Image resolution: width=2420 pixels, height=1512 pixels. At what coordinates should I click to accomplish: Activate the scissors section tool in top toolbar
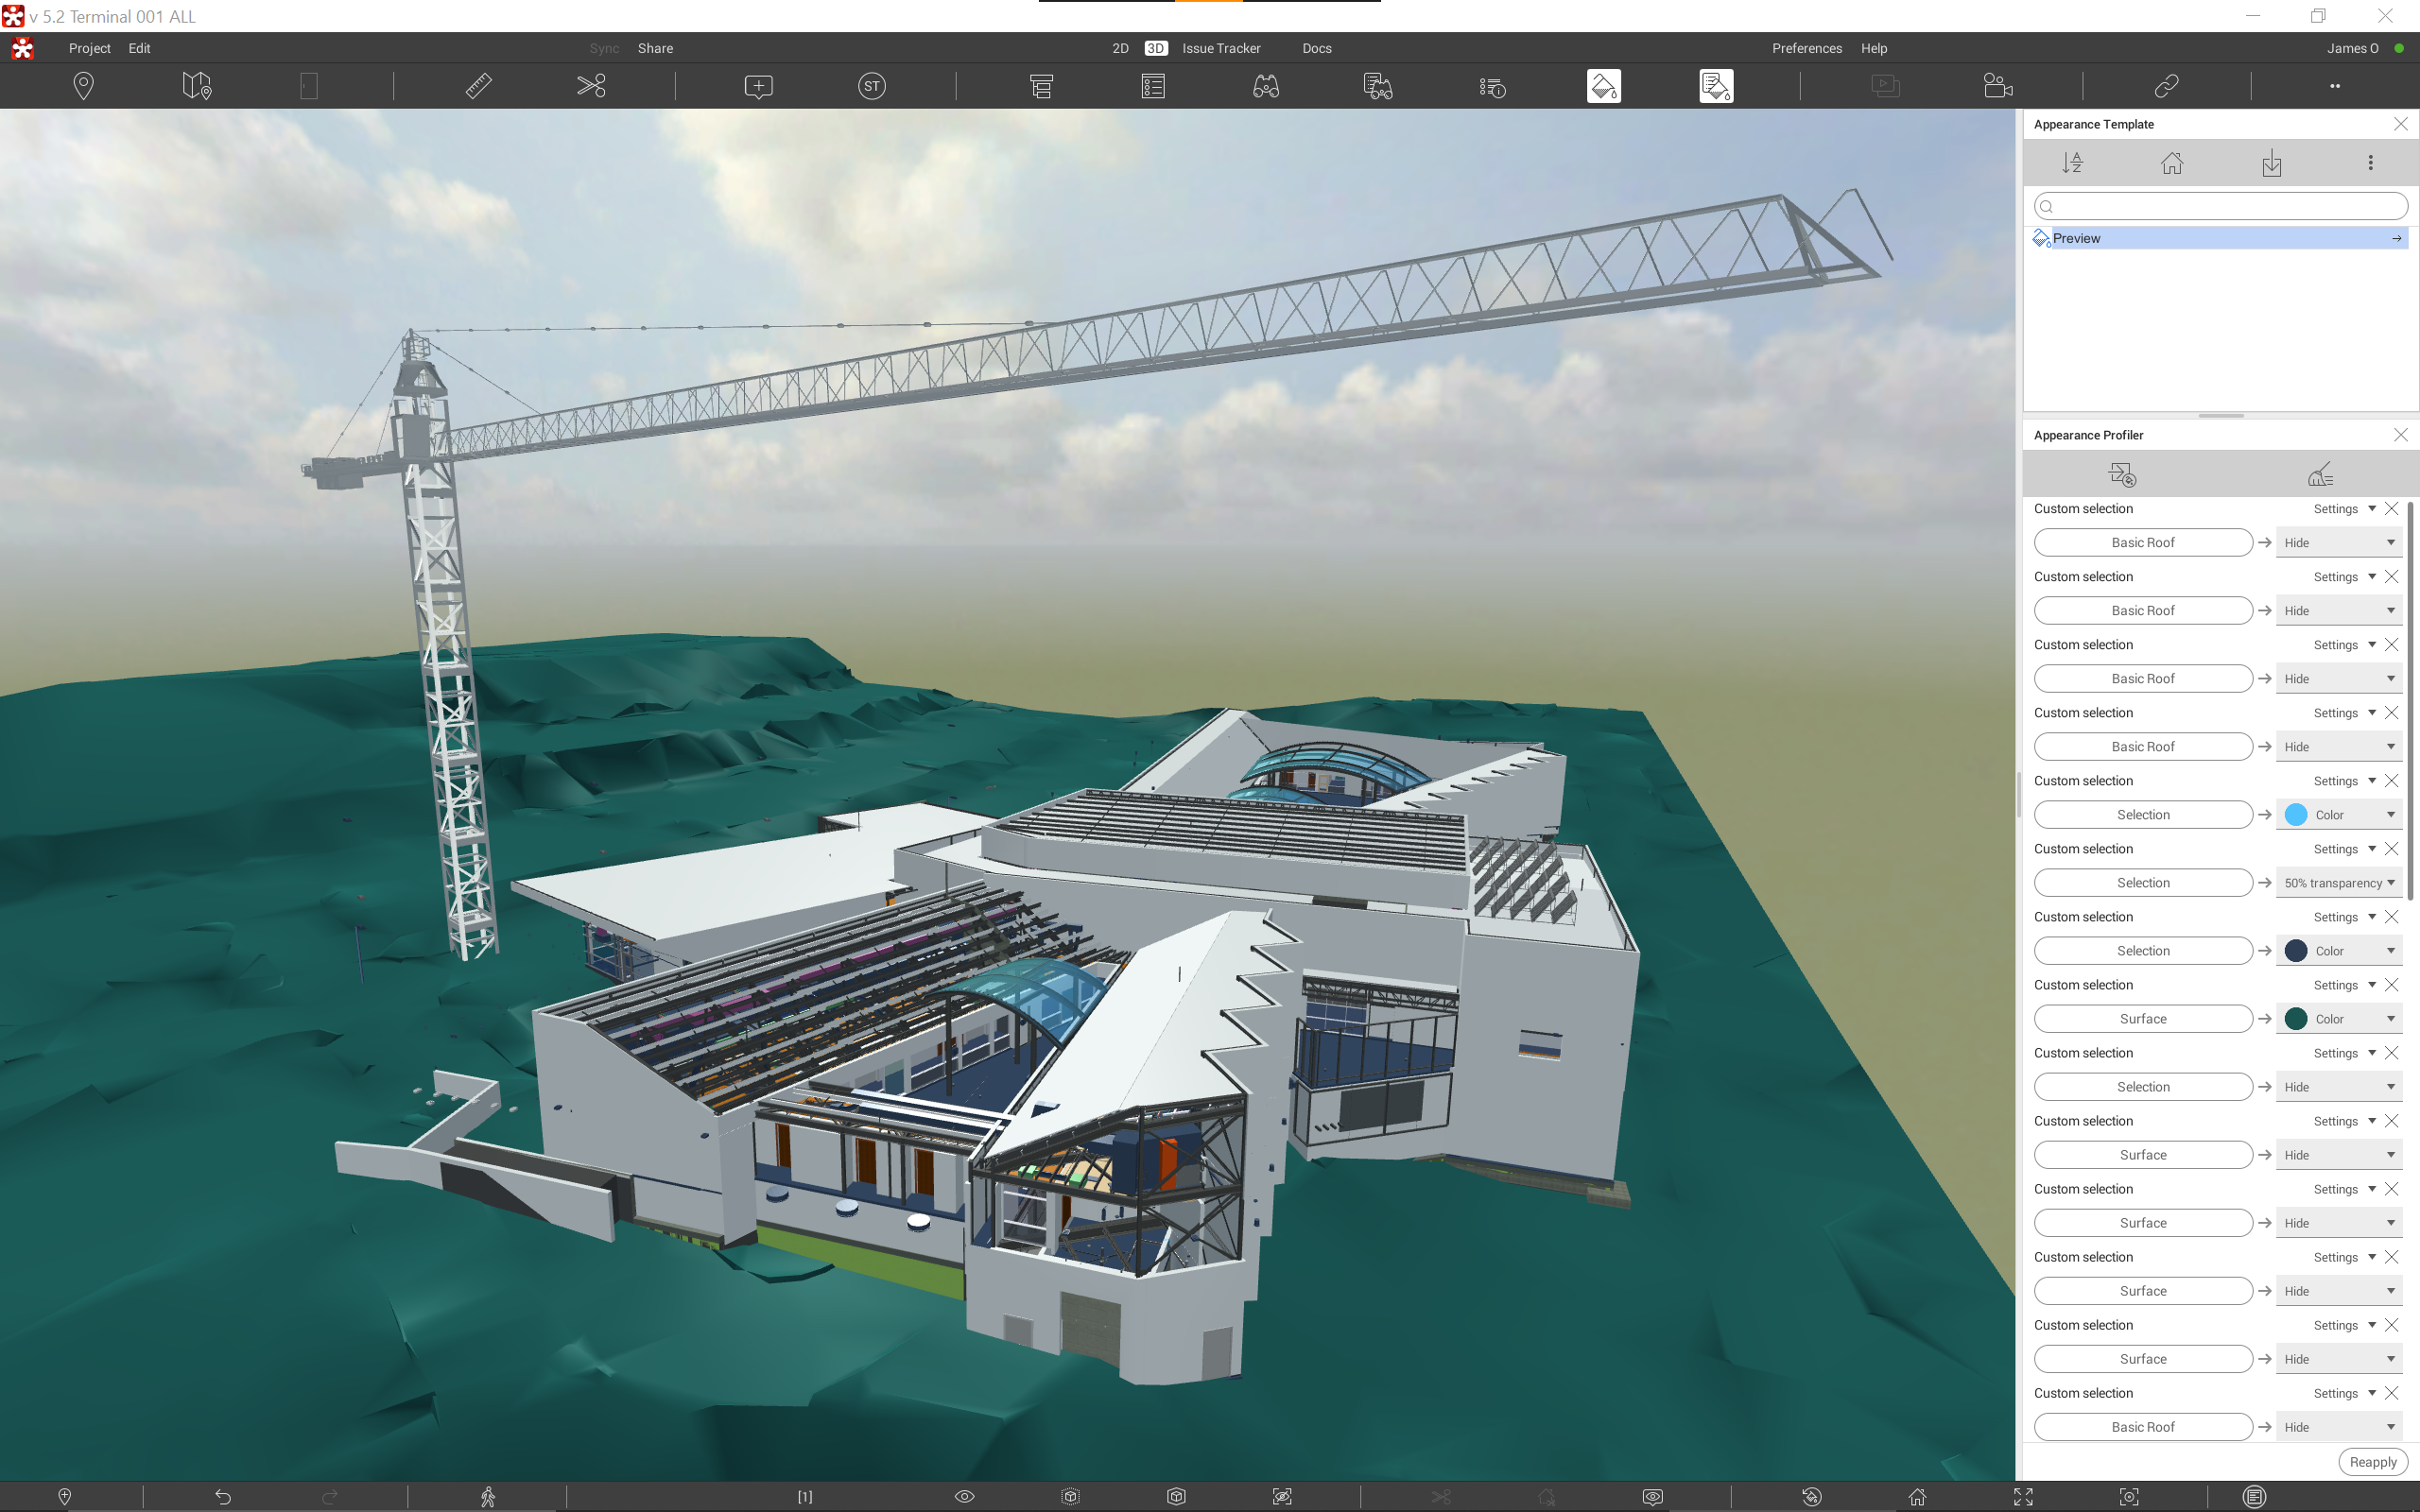tap(591, 86)
